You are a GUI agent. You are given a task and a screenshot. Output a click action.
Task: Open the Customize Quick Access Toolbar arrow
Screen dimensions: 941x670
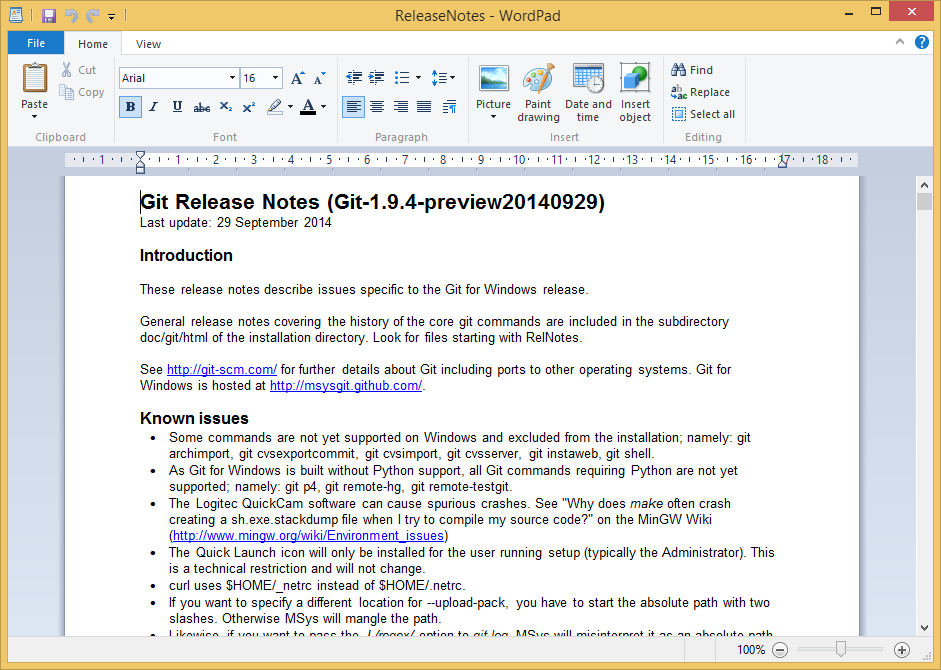tap(112, 16)
